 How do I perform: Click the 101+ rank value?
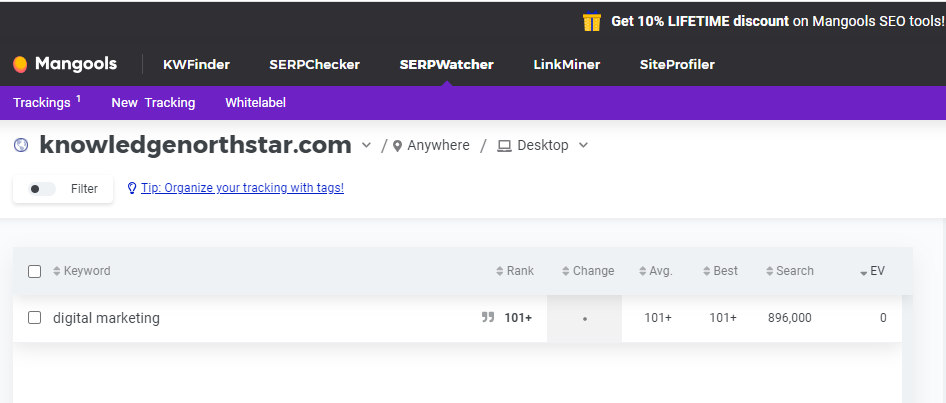pos(518,317)
